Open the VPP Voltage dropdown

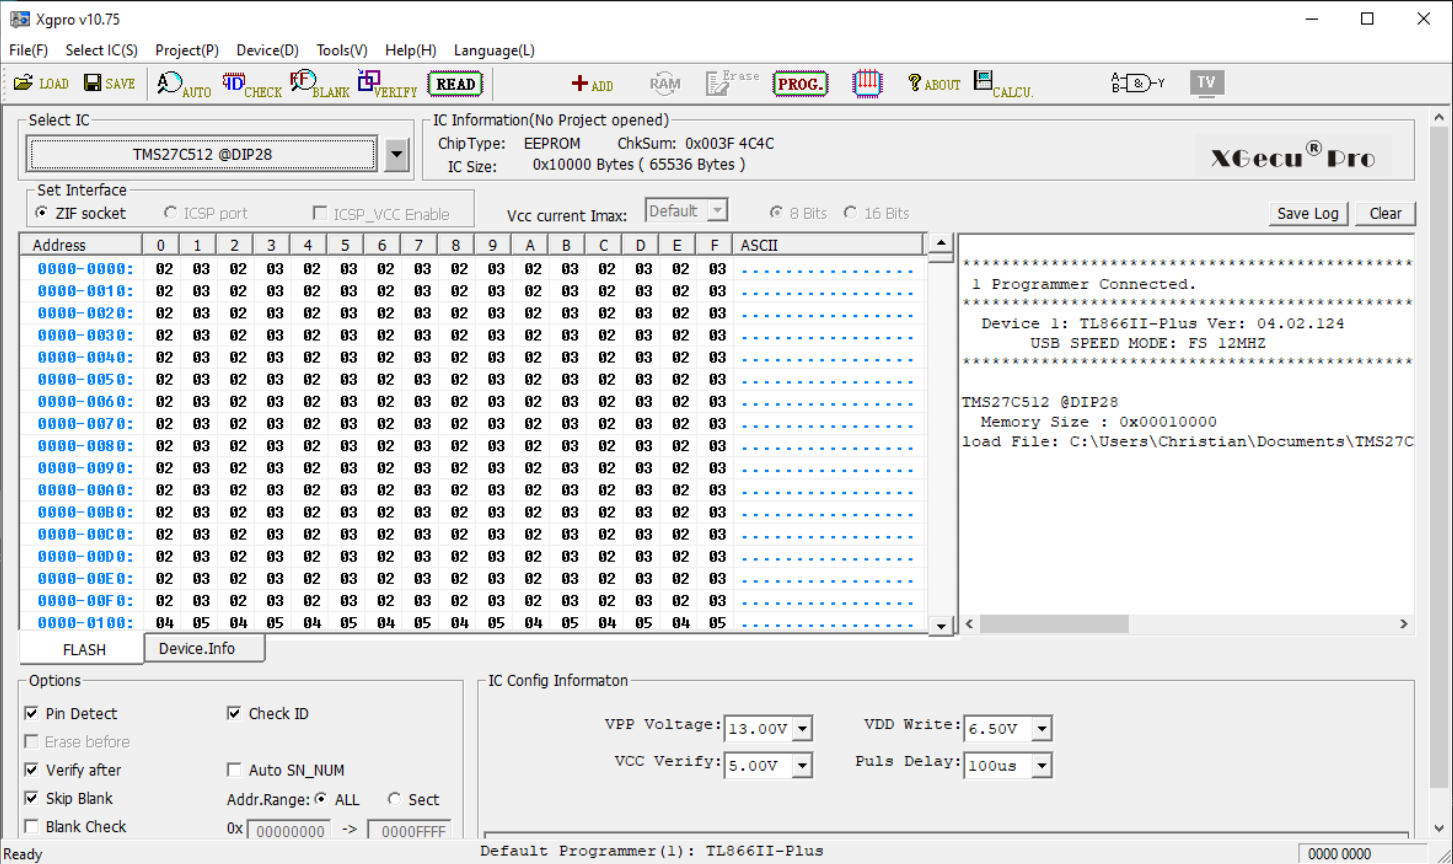pos(802,729)
